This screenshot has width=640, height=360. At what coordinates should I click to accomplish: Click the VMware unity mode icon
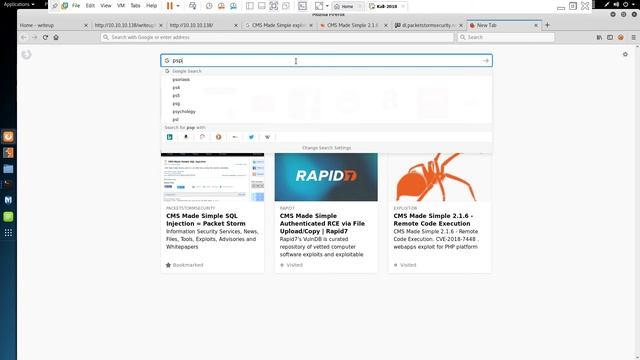click(x=286, y=6)
